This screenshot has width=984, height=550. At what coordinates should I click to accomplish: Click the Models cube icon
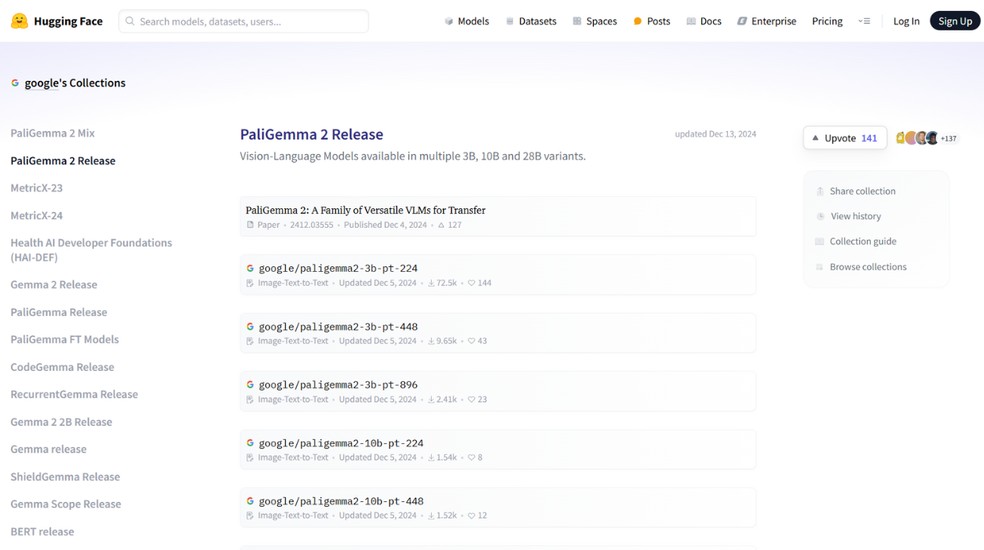point(449,21)
